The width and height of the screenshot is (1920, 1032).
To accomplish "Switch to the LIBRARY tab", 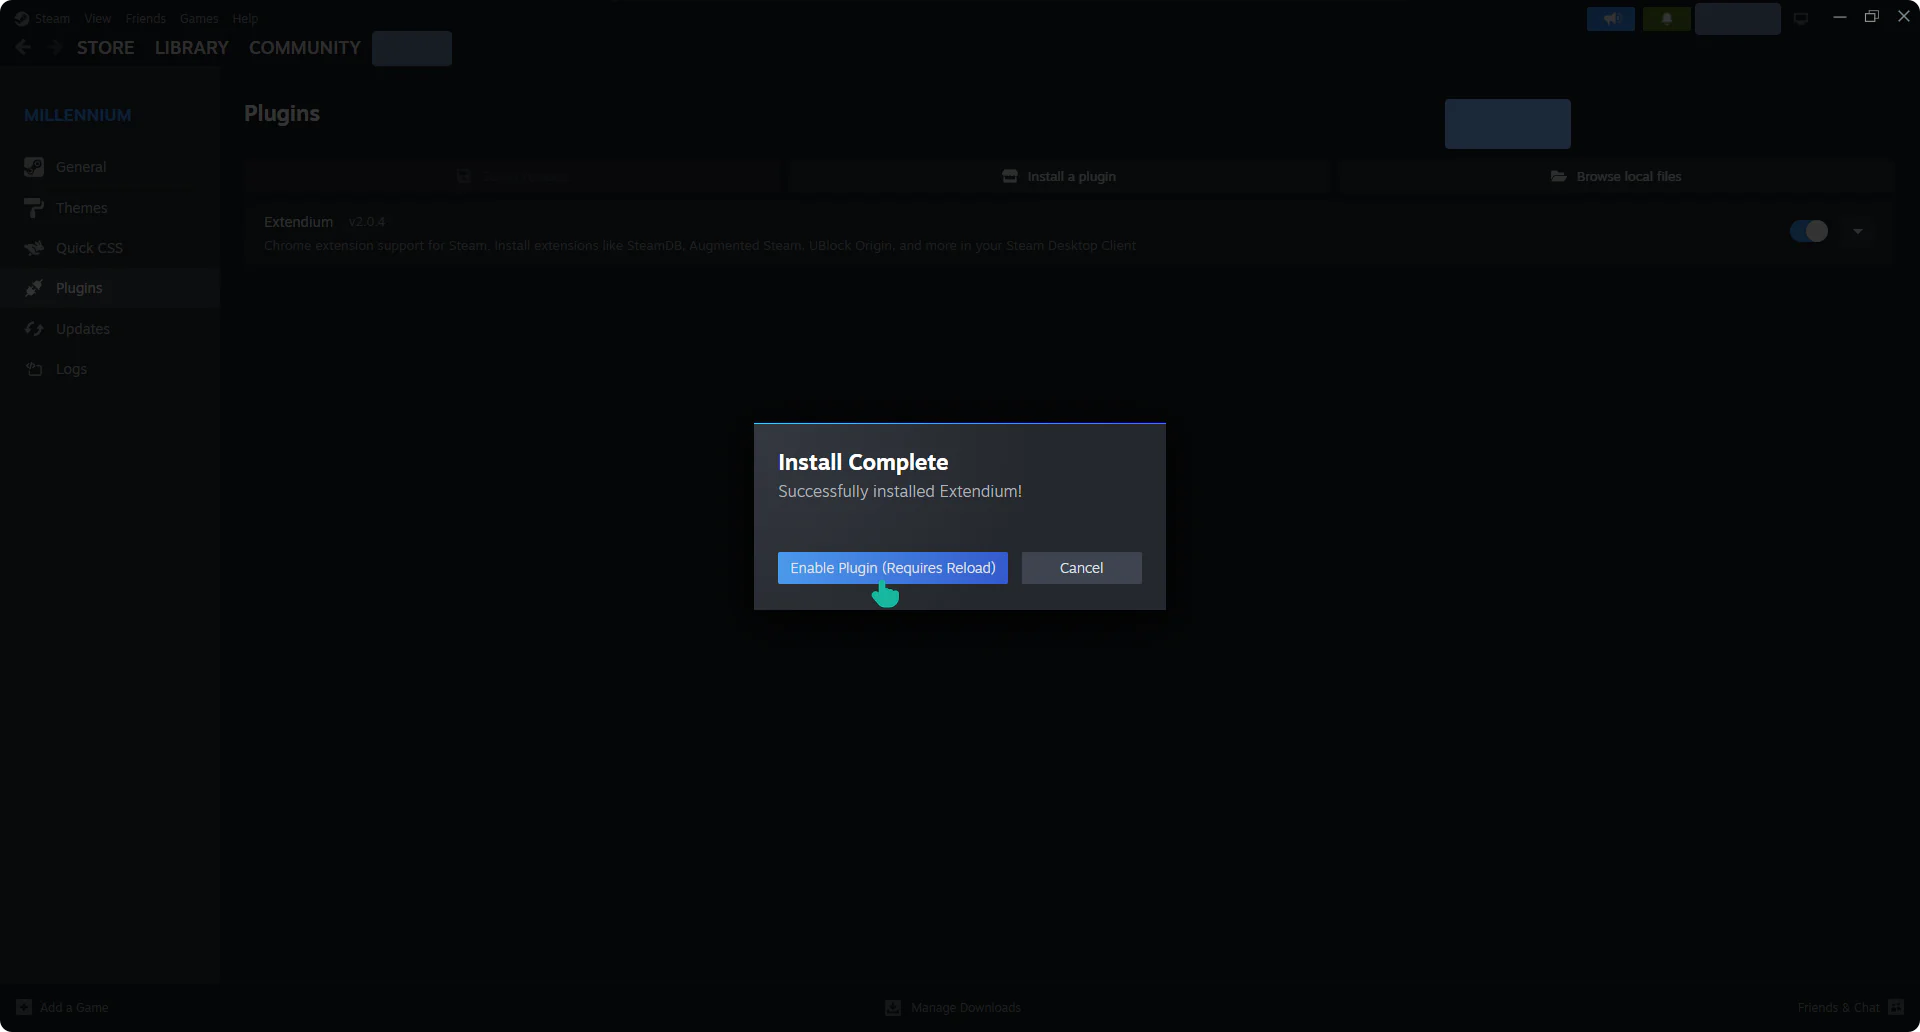I will pyautogui.click(x=192, y=48).
